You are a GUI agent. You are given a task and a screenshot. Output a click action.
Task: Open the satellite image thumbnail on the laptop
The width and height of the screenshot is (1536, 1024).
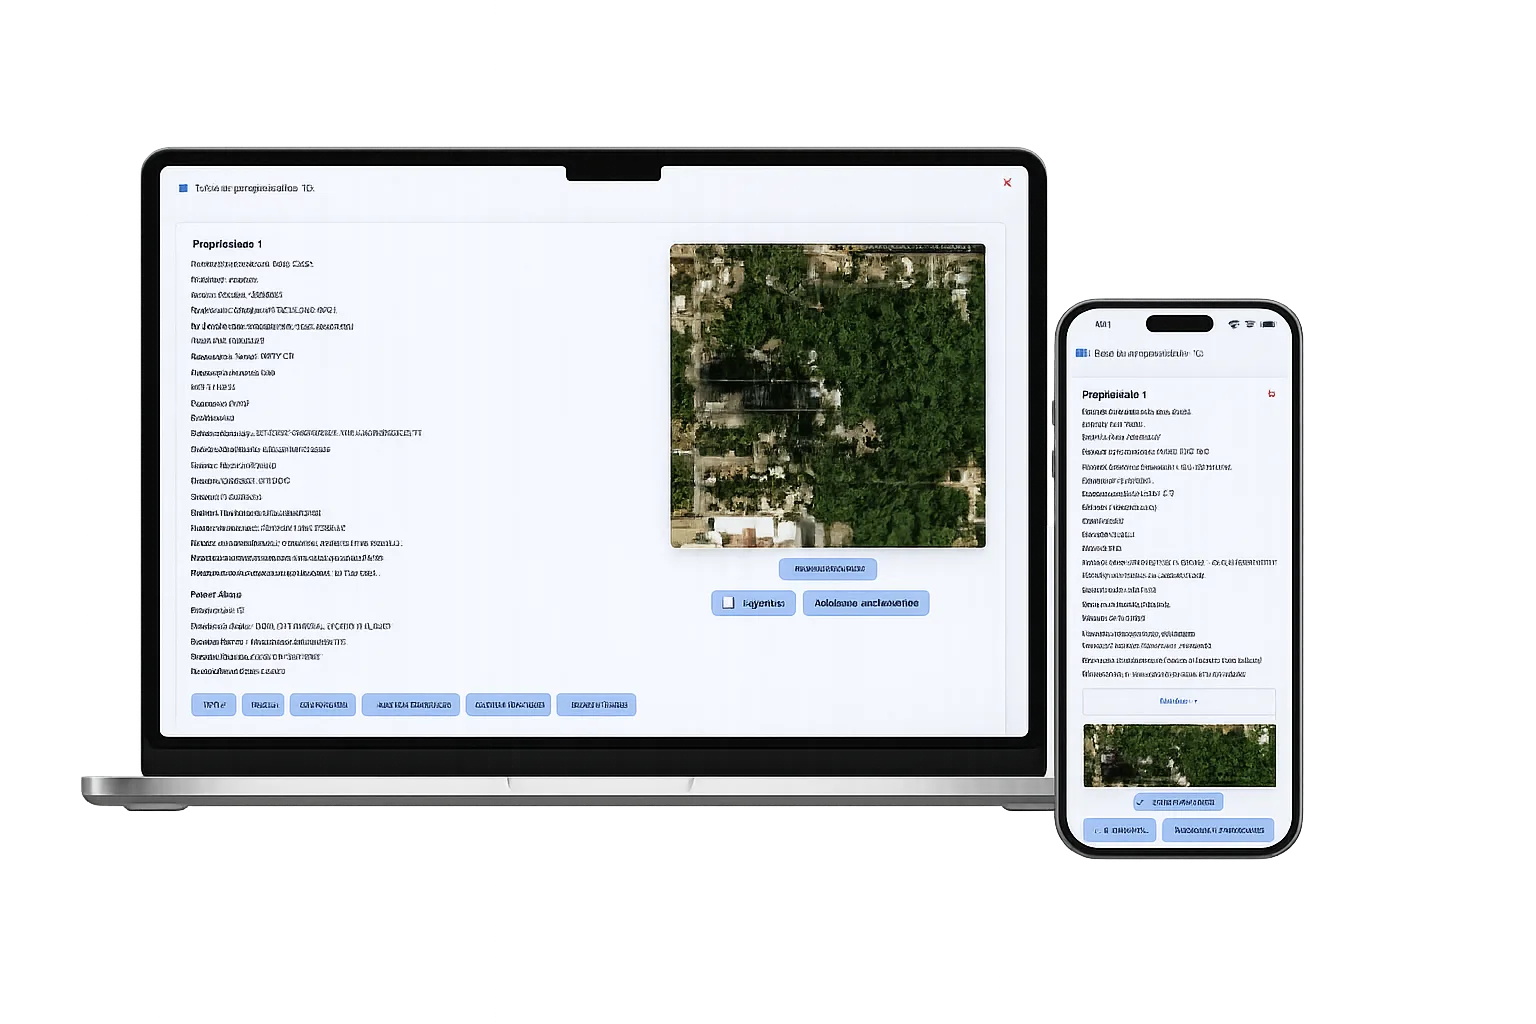(x=828, y=396)
